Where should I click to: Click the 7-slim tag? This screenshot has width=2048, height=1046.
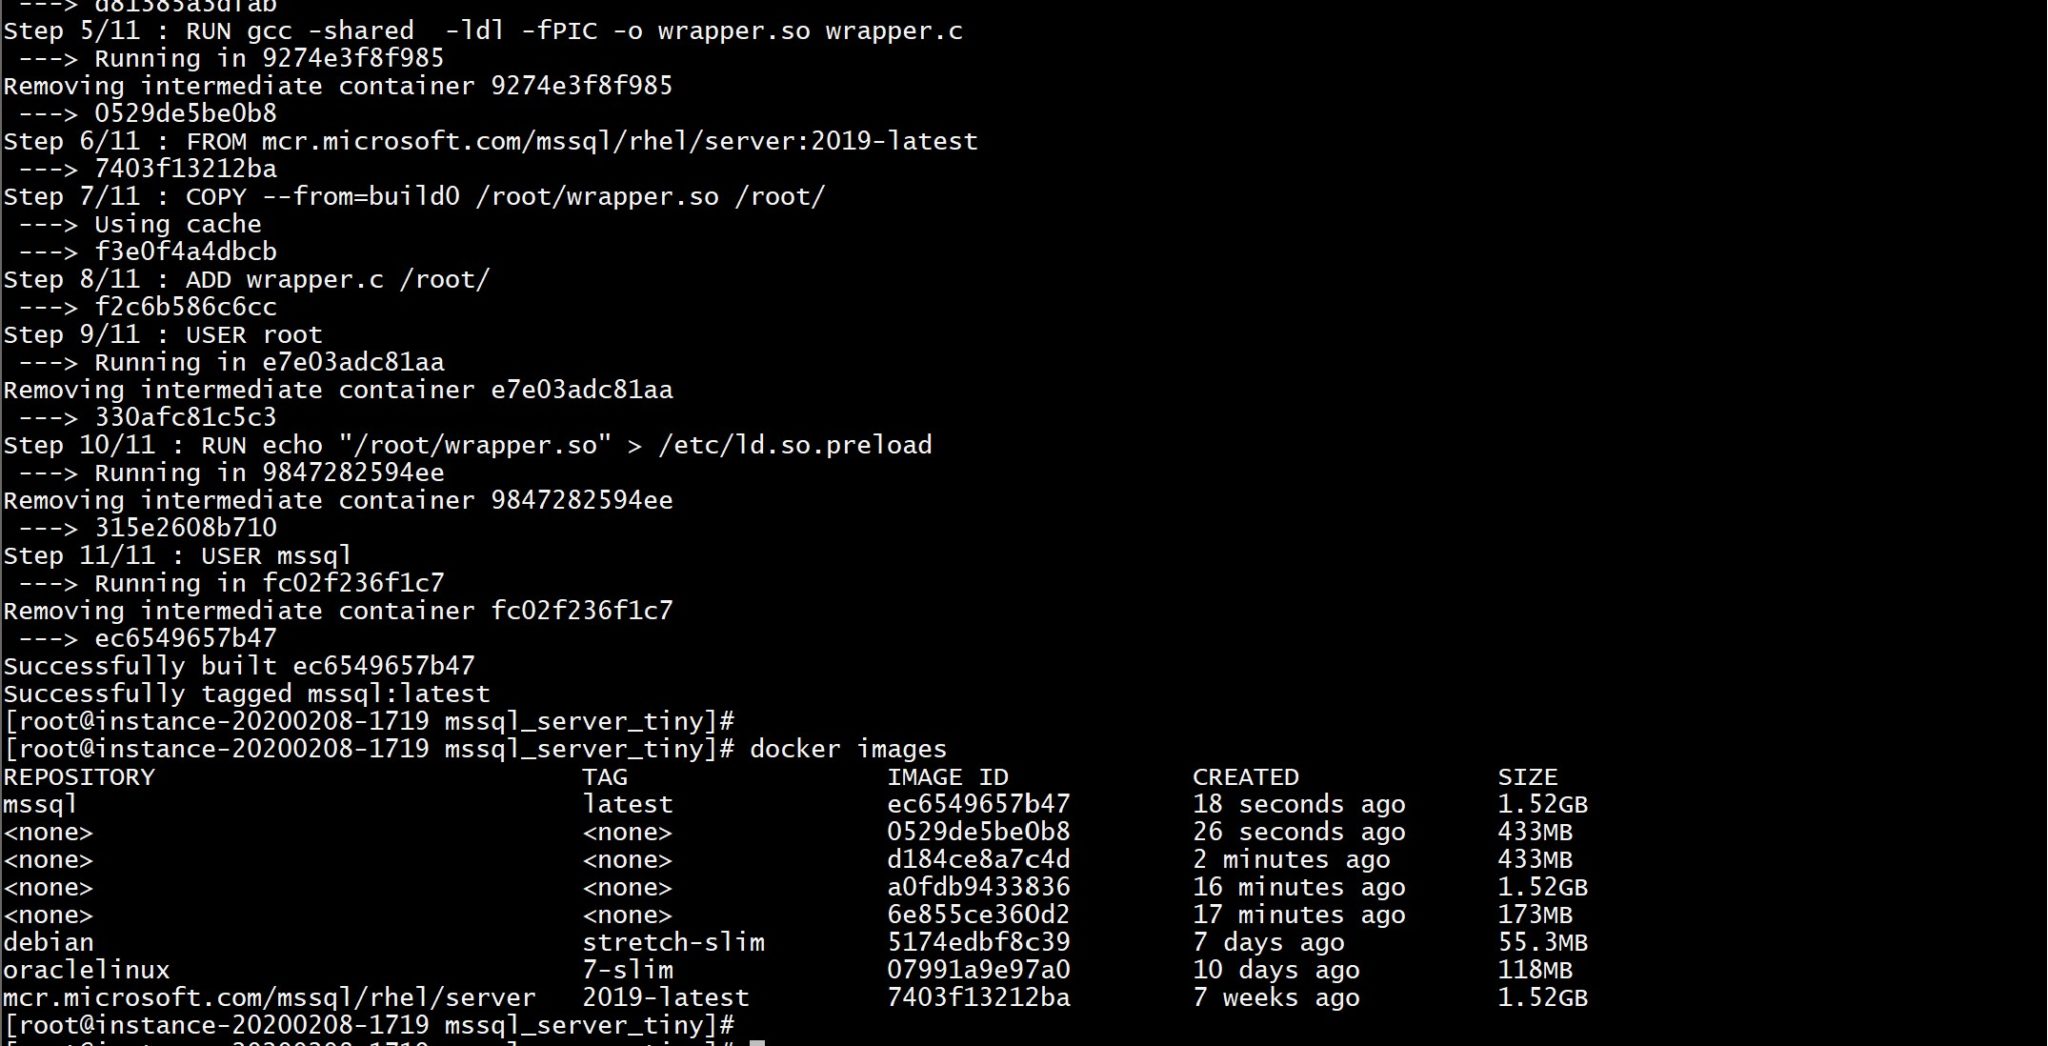627,970
